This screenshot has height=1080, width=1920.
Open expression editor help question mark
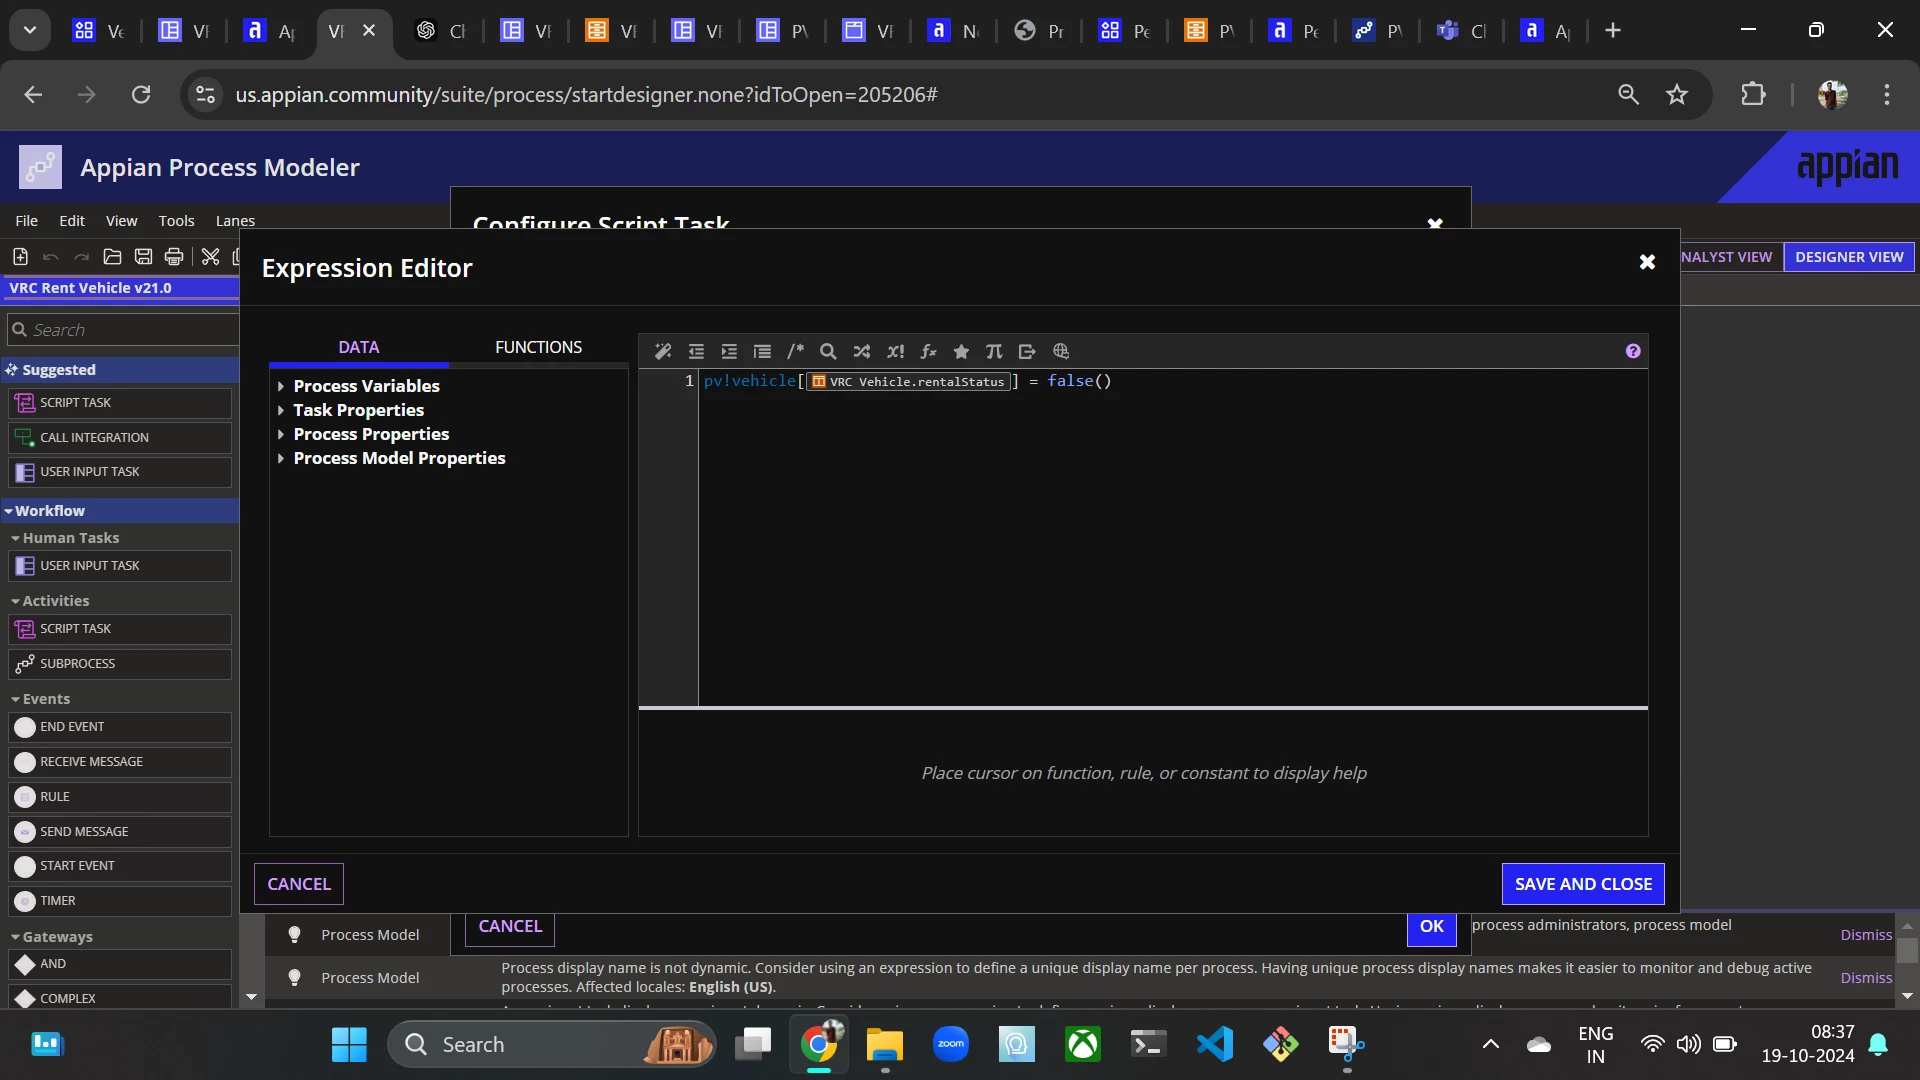(x=1633, y=351)
